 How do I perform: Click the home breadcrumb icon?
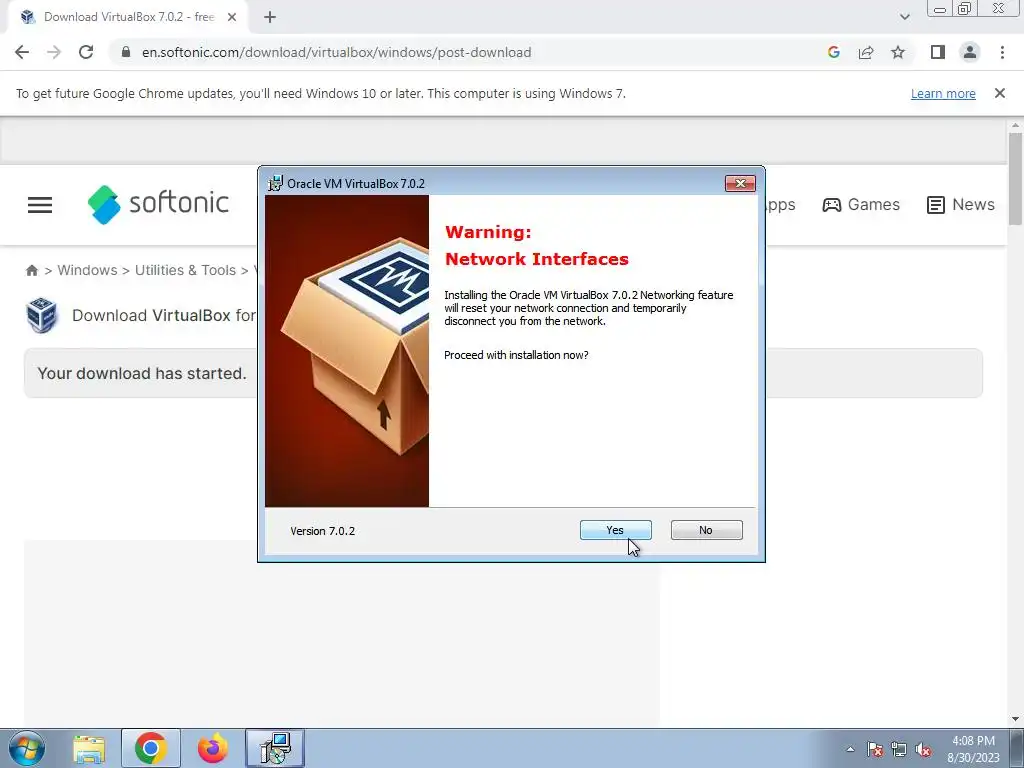click(31, 270)
